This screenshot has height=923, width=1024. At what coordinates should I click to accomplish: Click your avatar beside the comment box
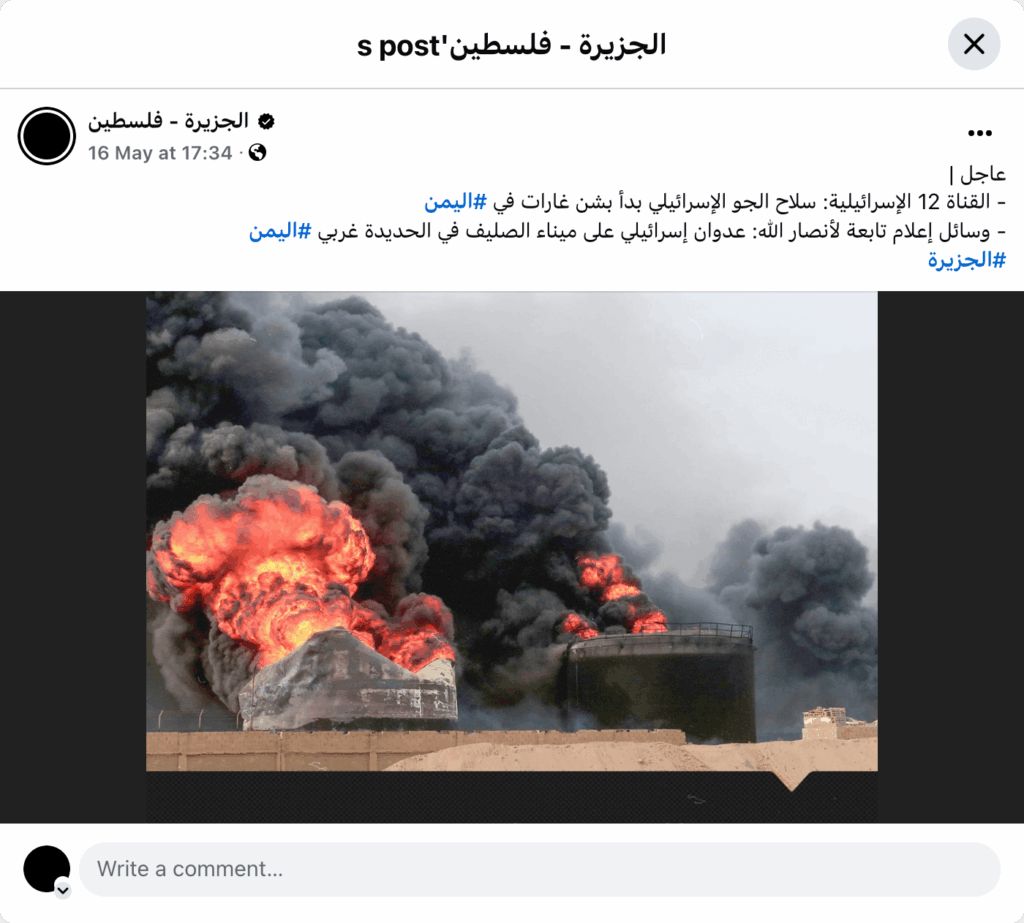[46, 869]
